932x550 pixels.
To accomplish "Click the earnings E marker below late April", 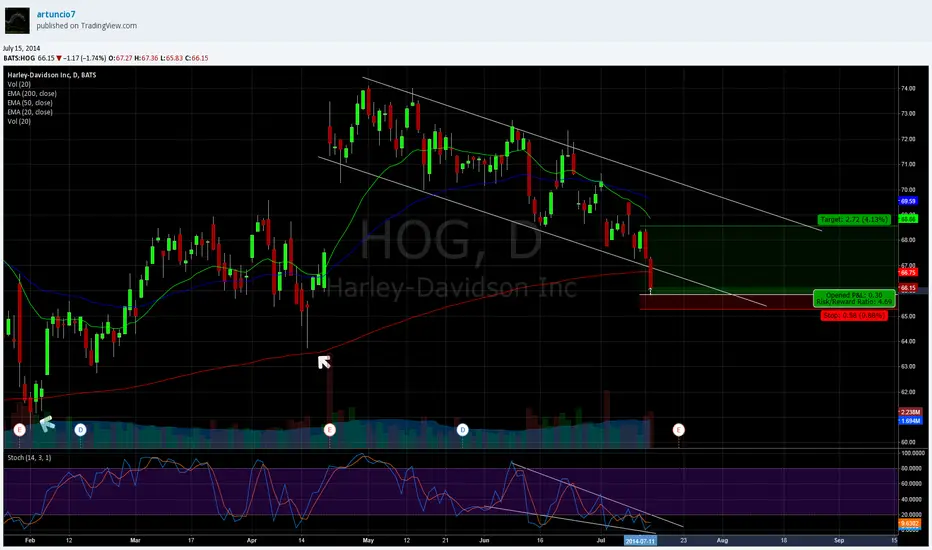I will (x=330, y=429).
